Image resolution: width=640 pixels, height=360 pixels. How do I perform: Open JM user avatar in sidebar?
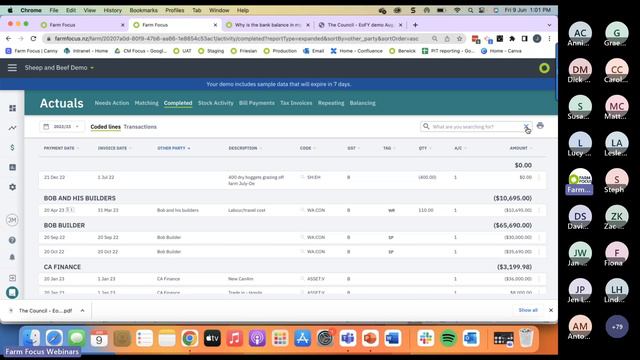tap(12, 220)
